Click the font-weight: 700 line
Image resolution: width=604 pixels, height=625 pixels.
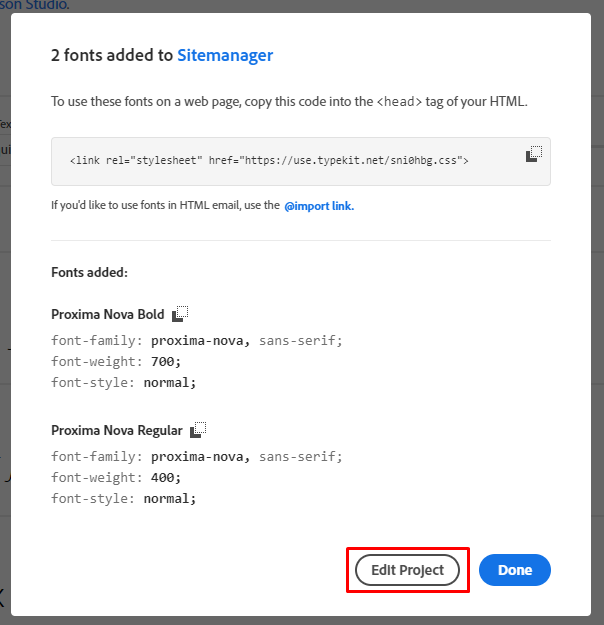tap(116, 362)
